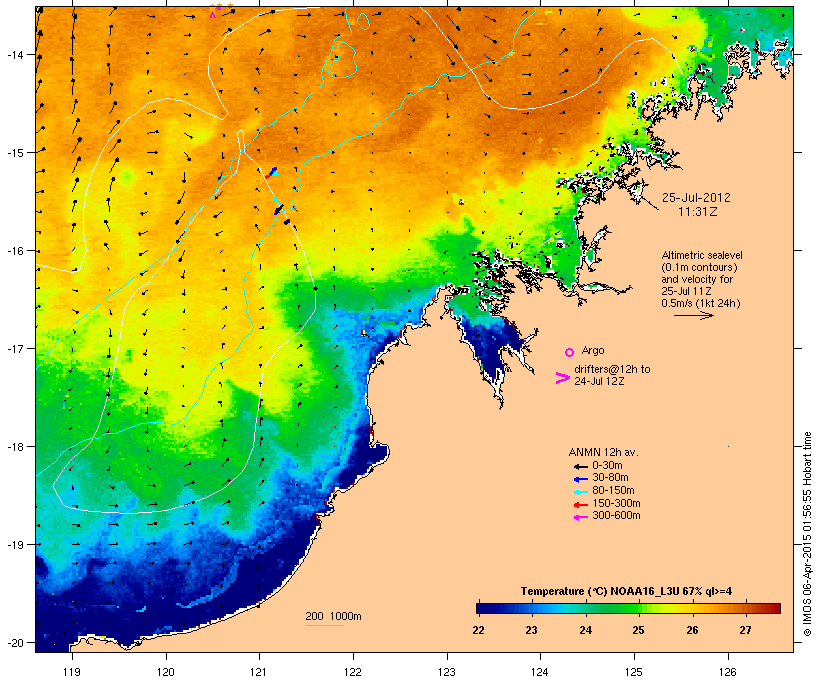Click the 300-600m depth label
This screenshot has width=820, height=680.
point(616,516)
